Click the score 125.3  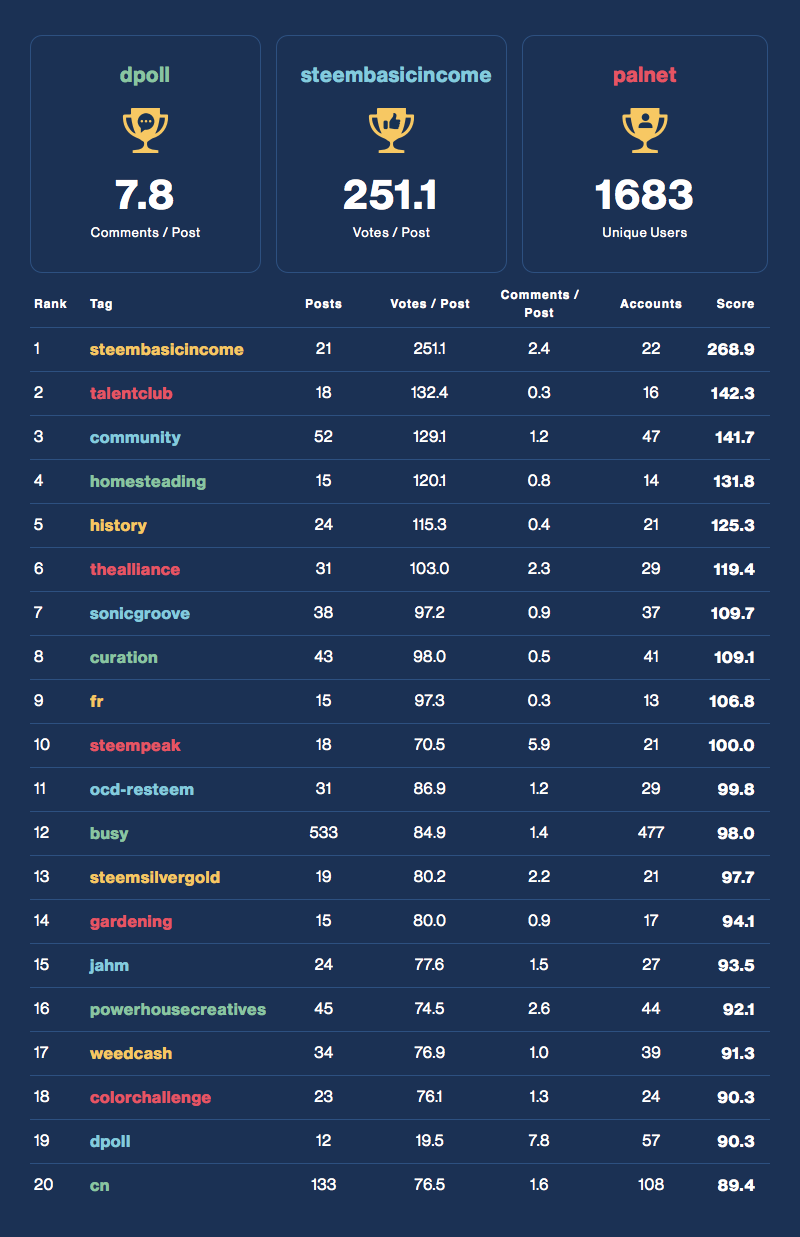pyautogui.click(x=732, y=525)
